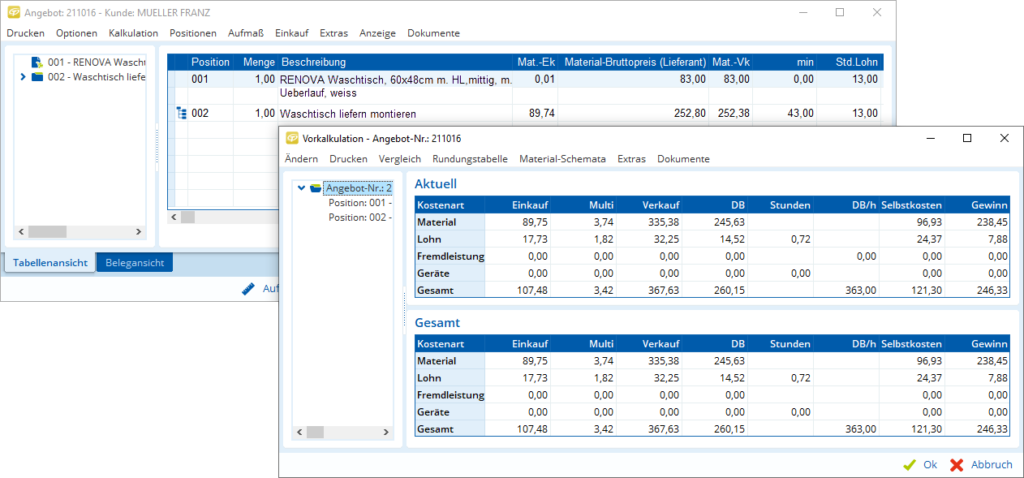Click the green checkmark Ok icon
Screen dimensions: 1024x478
[x=909, y=464]
